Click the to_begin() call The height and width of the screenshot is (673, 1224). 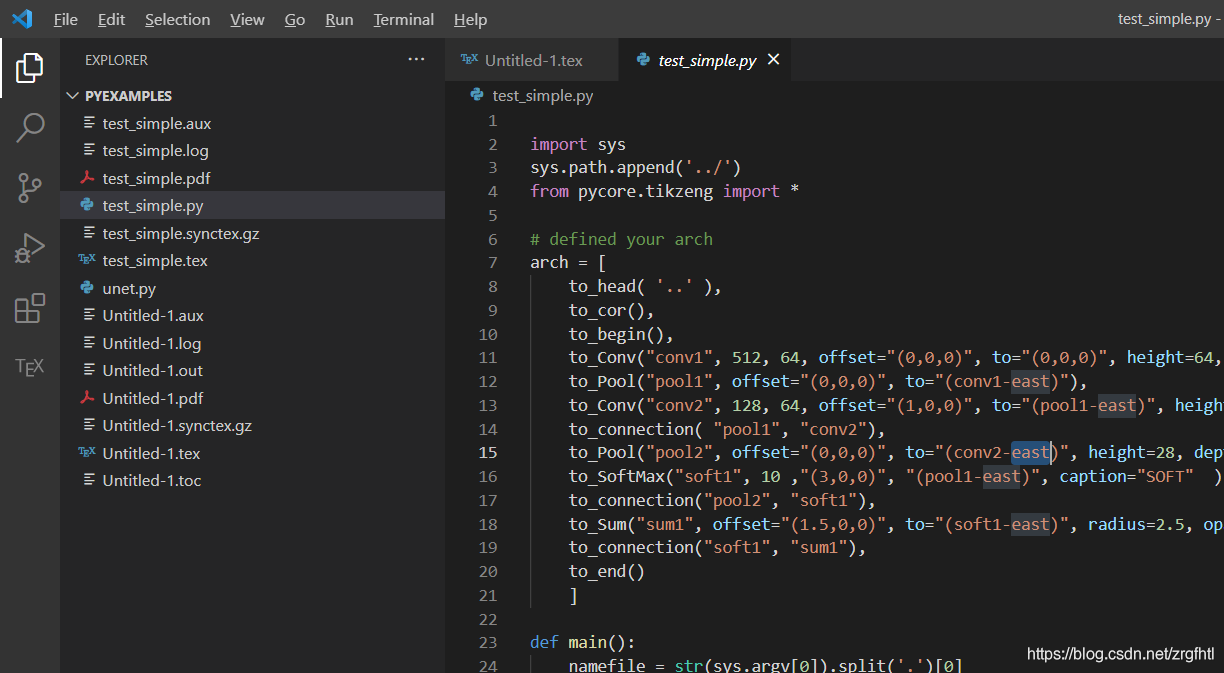pyautogui.click(x=621, y=334)
